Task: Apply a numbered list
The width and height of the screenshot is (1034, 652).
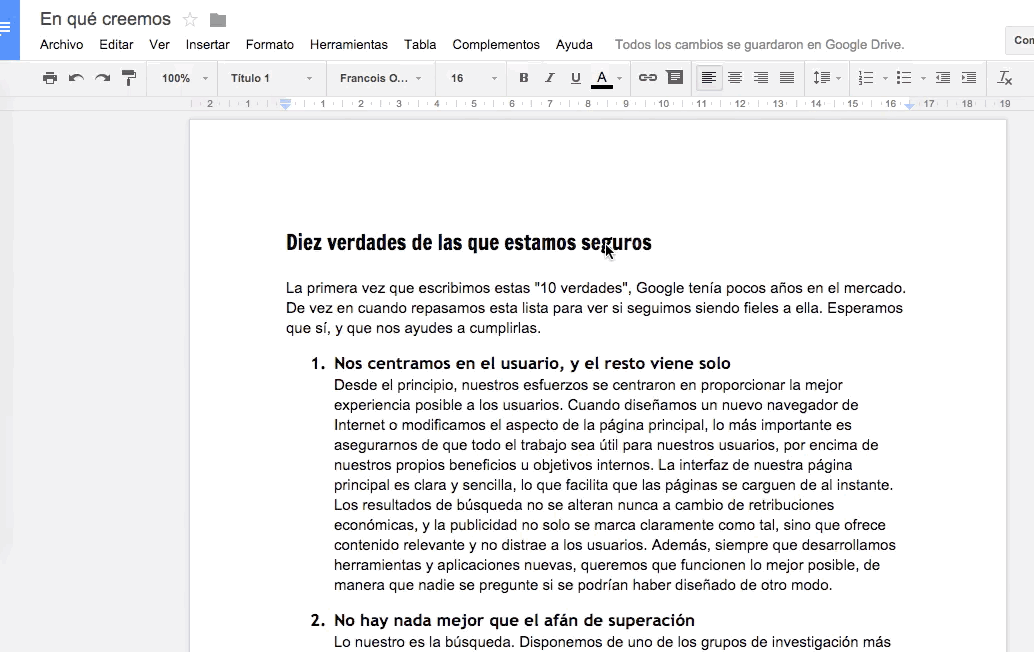Action: 866,78
